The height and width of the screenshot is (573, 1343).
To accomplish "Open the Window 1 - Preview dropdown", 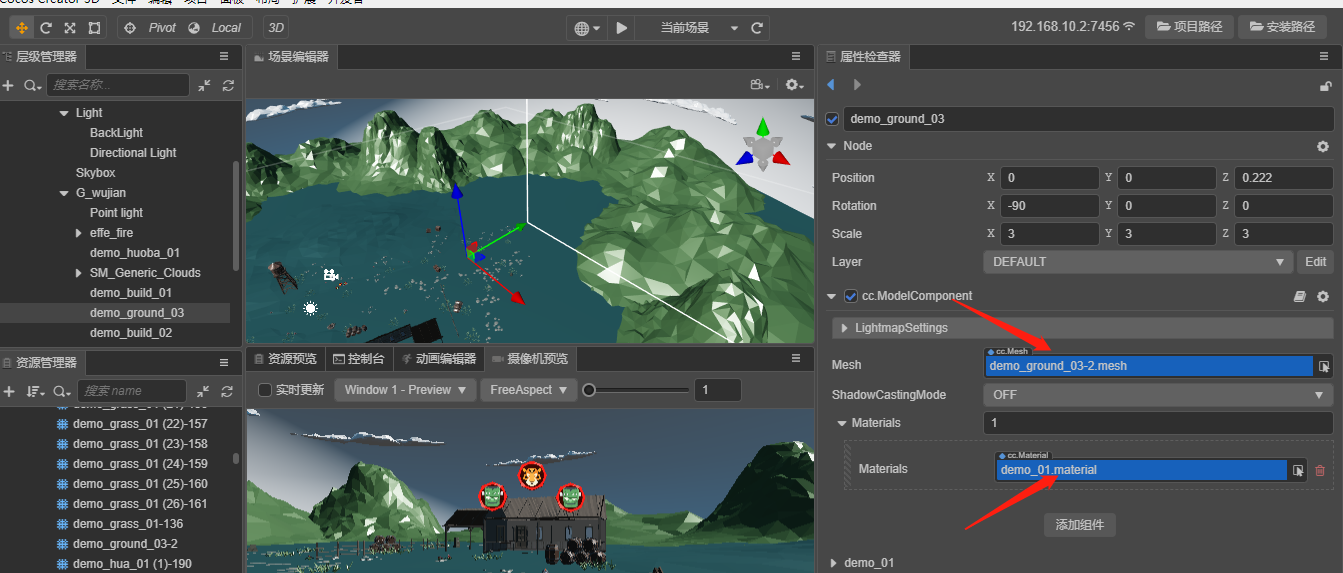I will (x=405, y=390).
